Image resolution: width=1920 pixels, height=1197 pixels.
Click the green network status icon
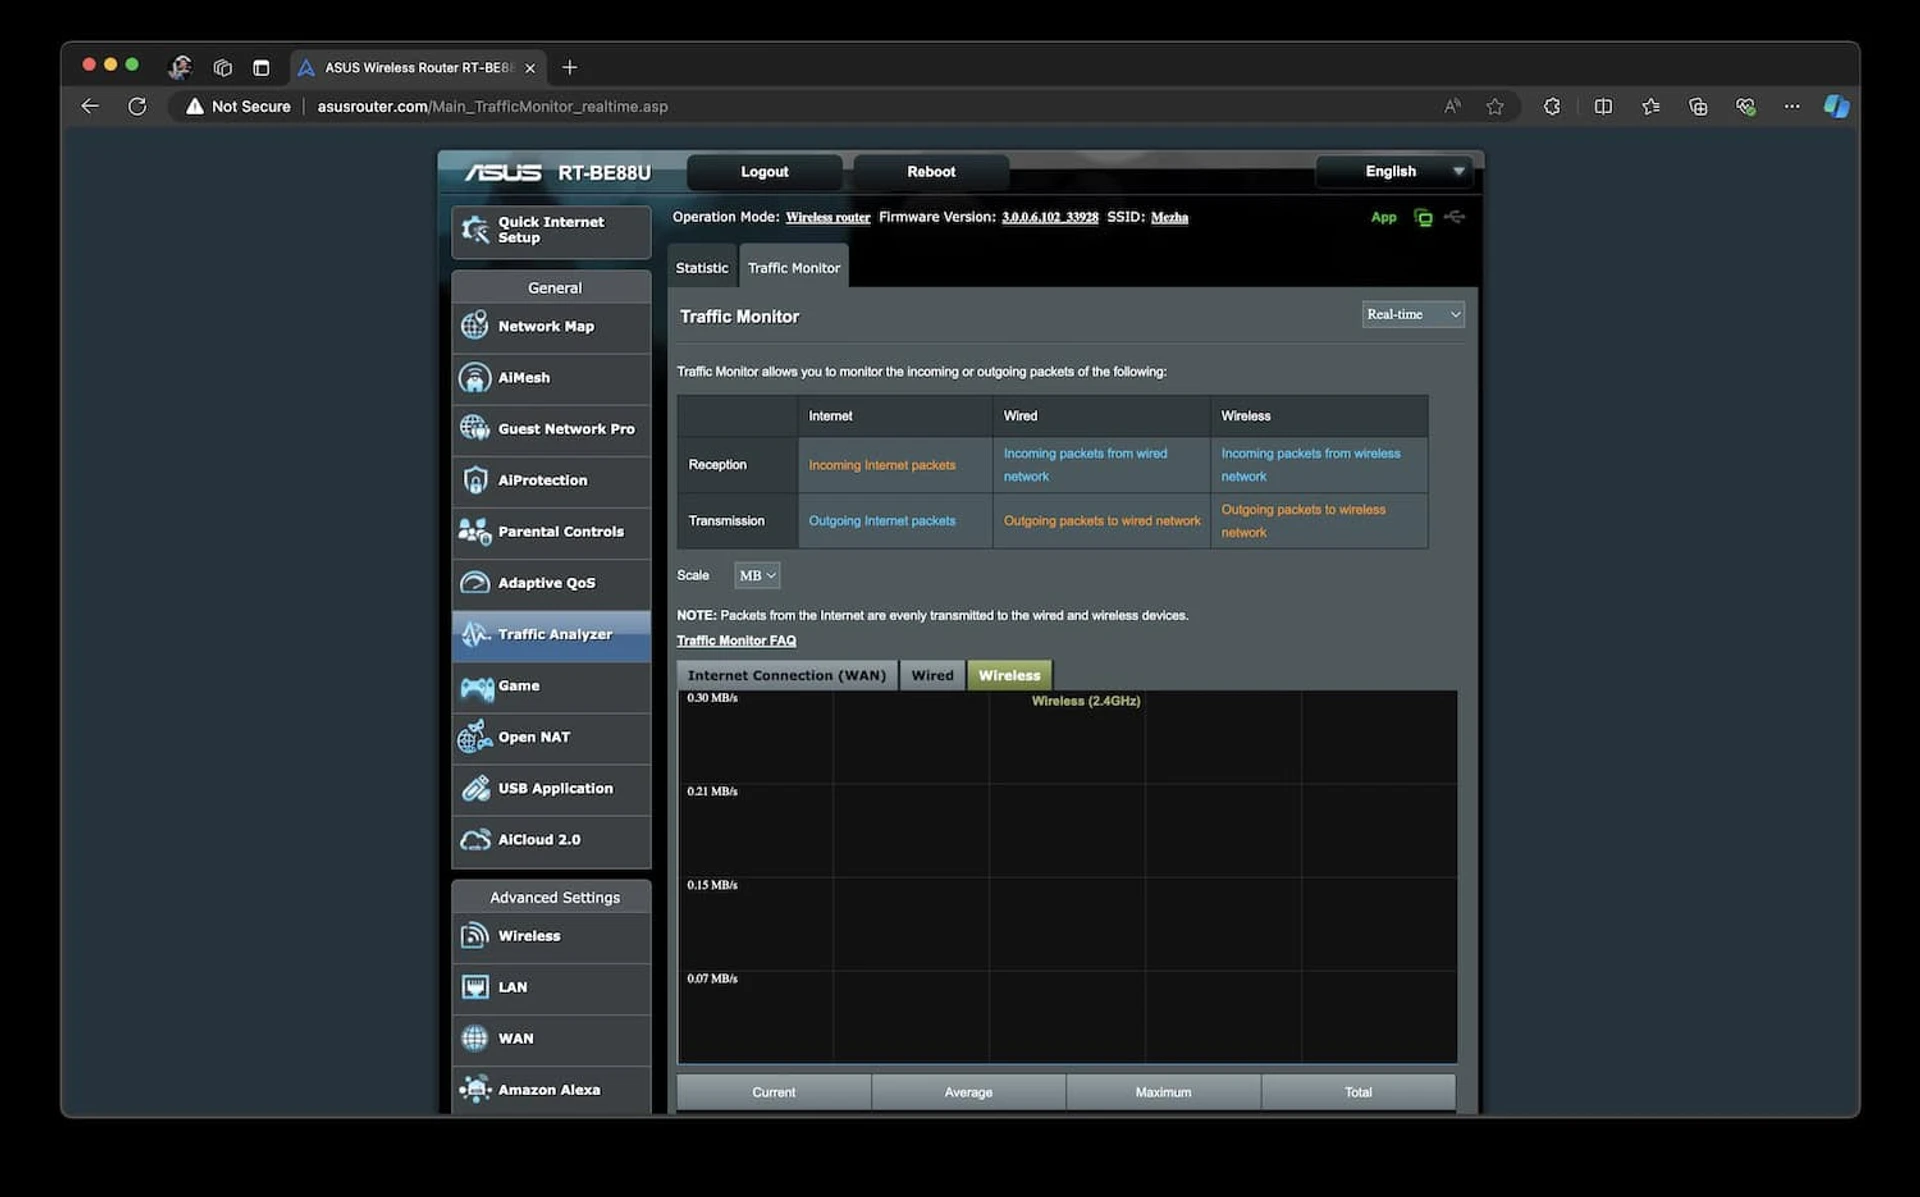[x=1423, y=217]
